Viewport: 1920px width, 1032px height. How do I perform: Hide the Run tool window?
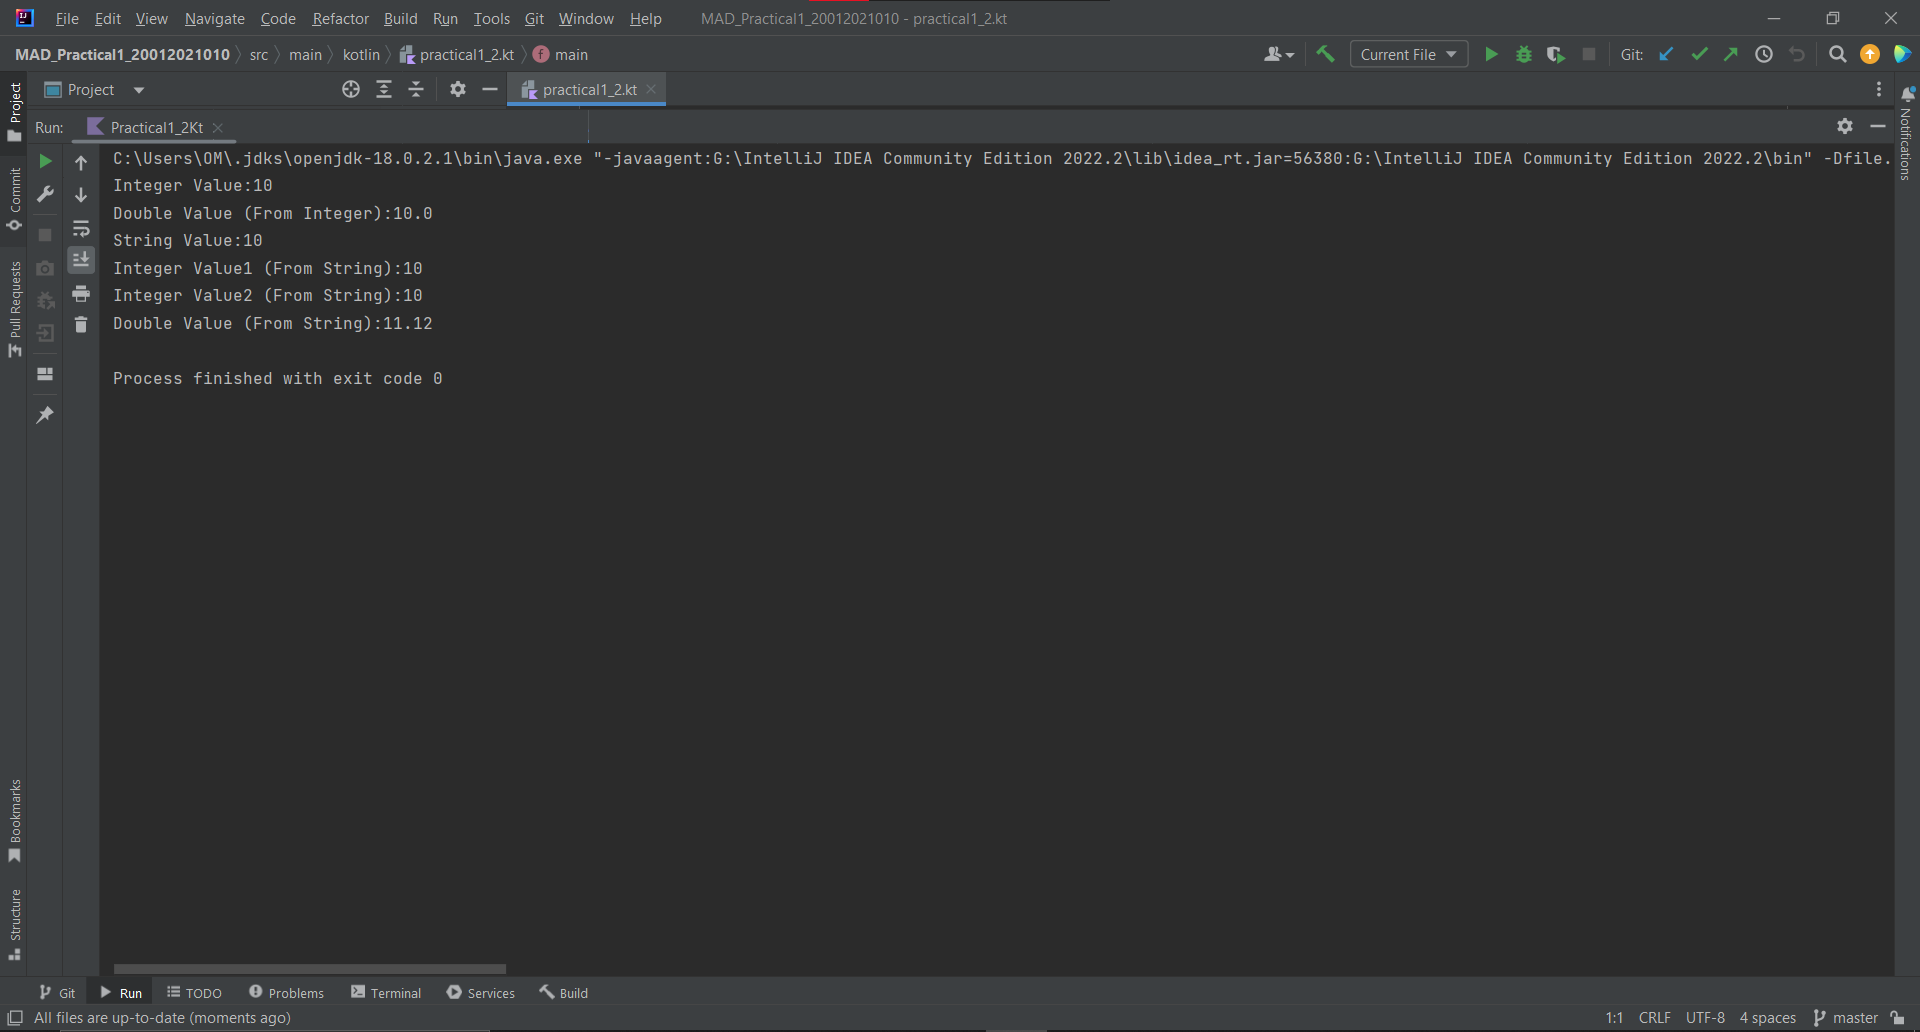[x=1878, y=126]
